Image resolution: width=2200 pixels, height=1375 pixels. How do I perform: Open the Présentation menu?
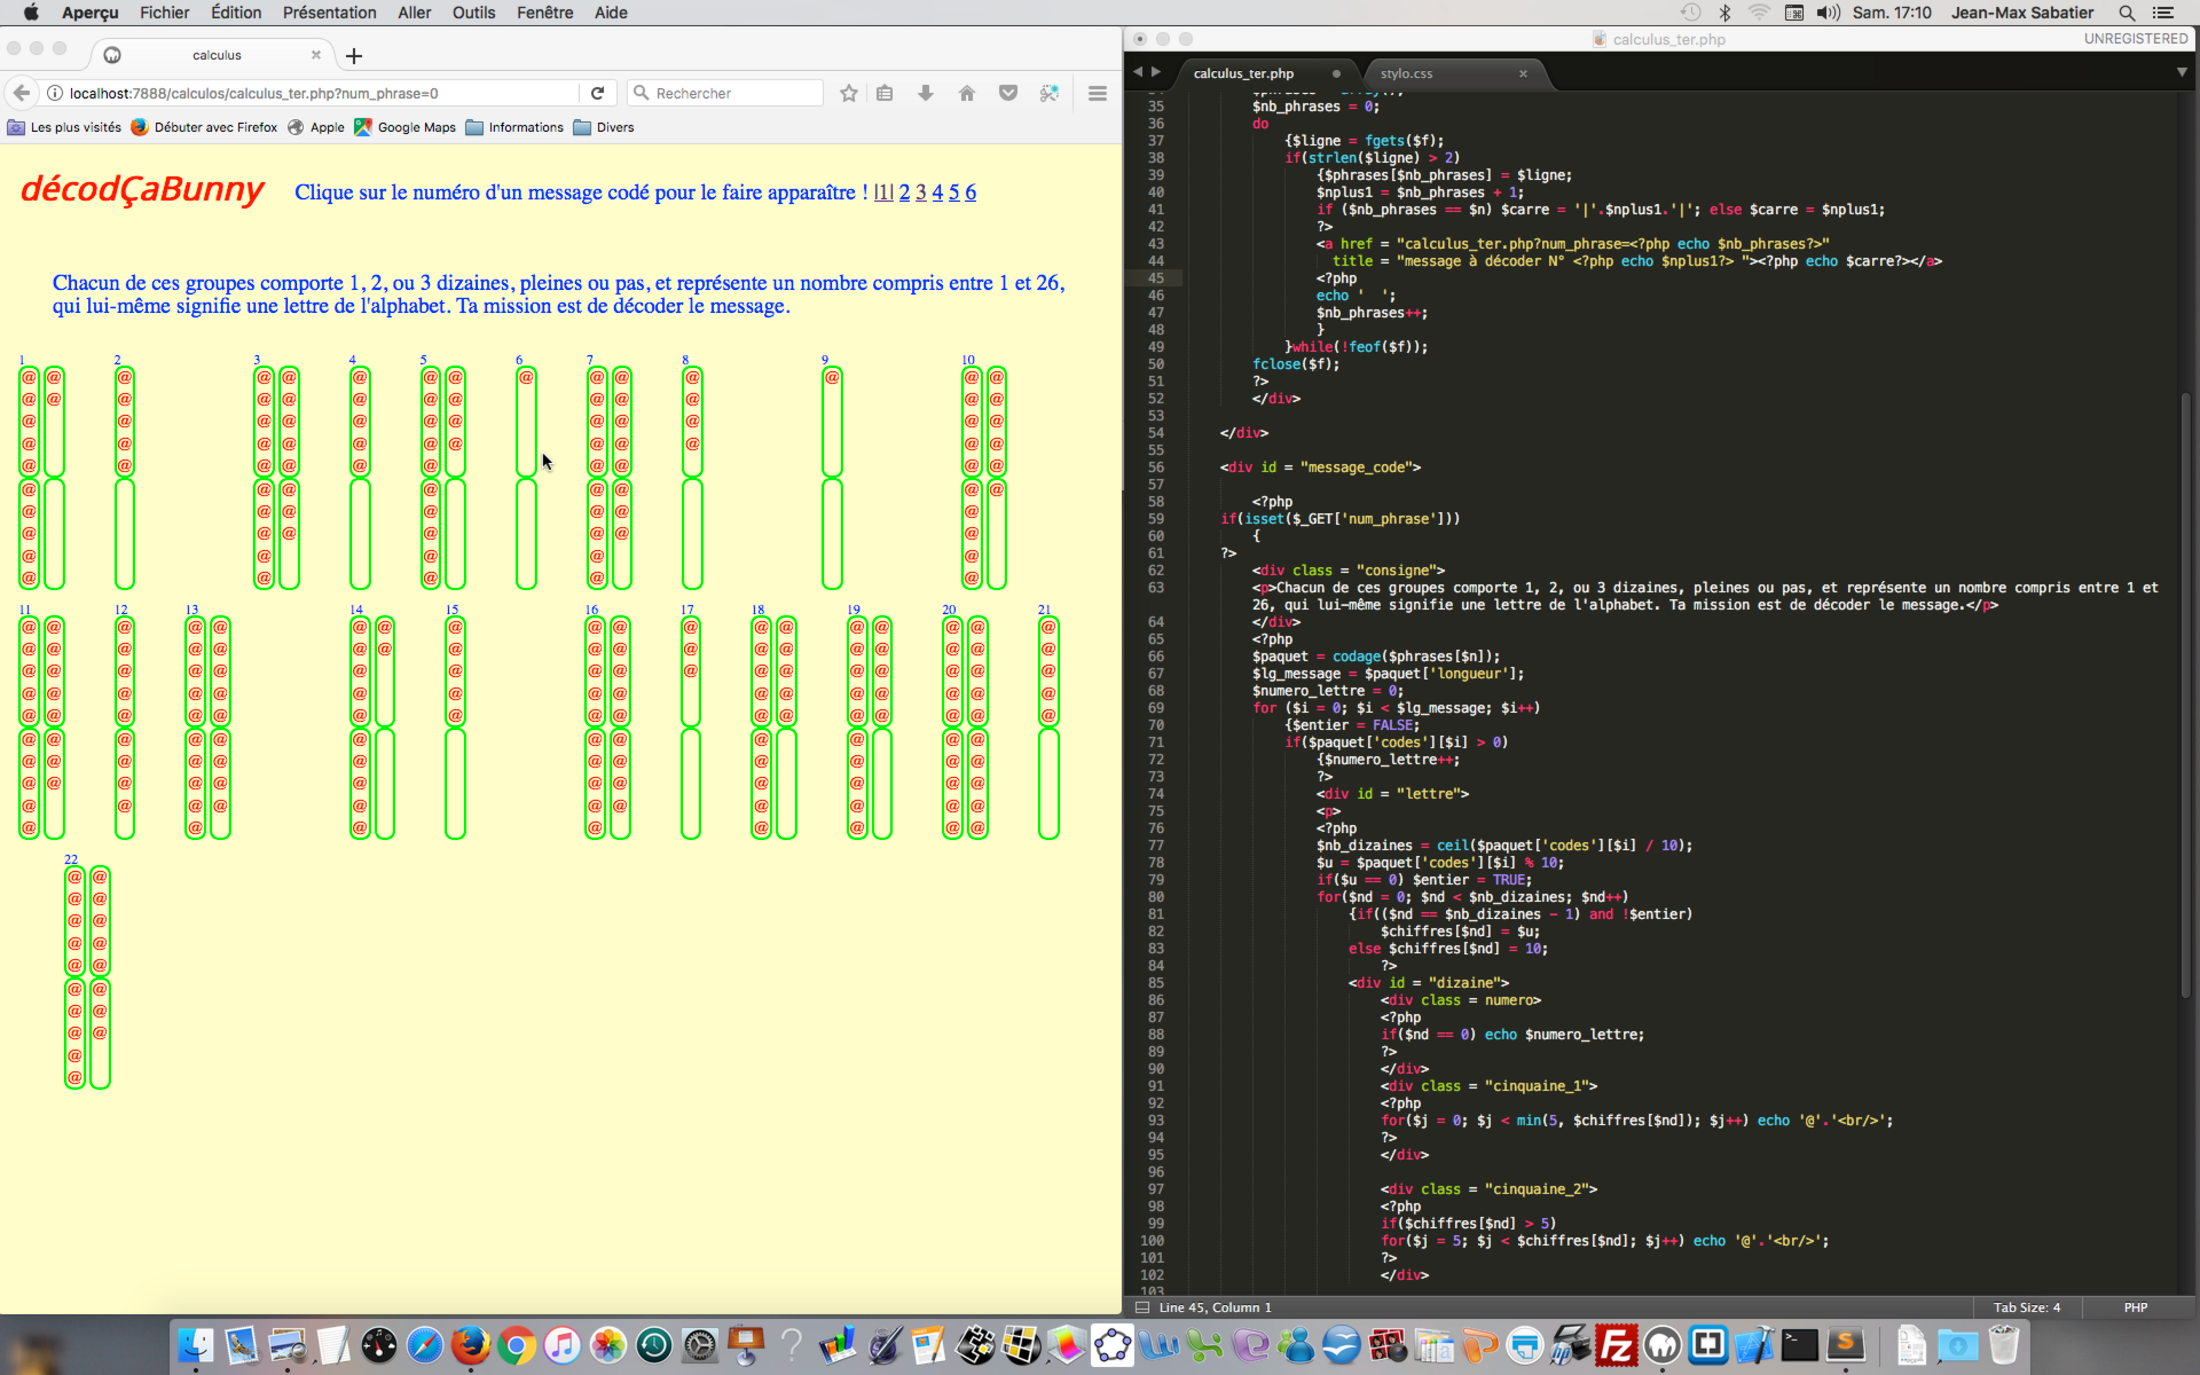coord(329,12)
